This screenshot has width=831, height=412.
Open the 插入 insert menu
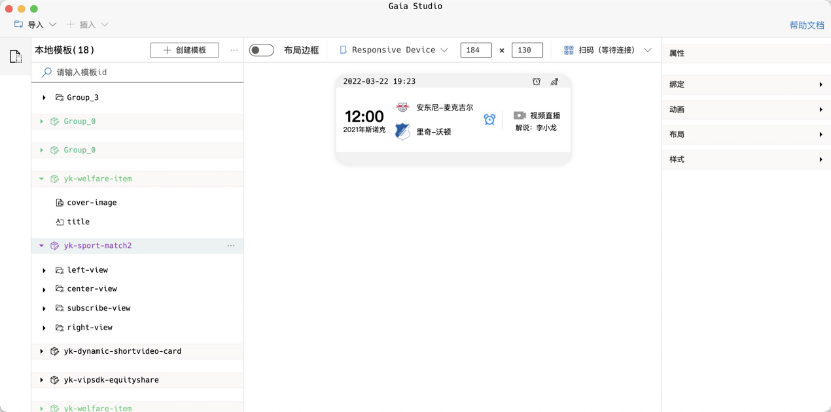coord(87,24)
